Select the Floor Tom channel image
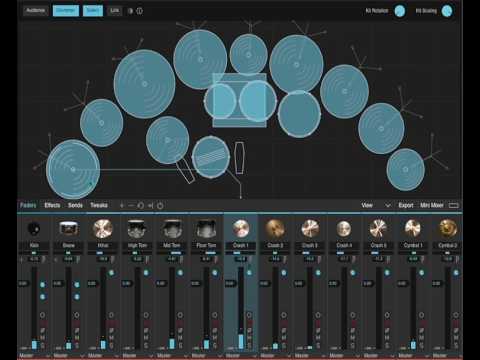This screenshot has width=480, height=360. point(206,229)
